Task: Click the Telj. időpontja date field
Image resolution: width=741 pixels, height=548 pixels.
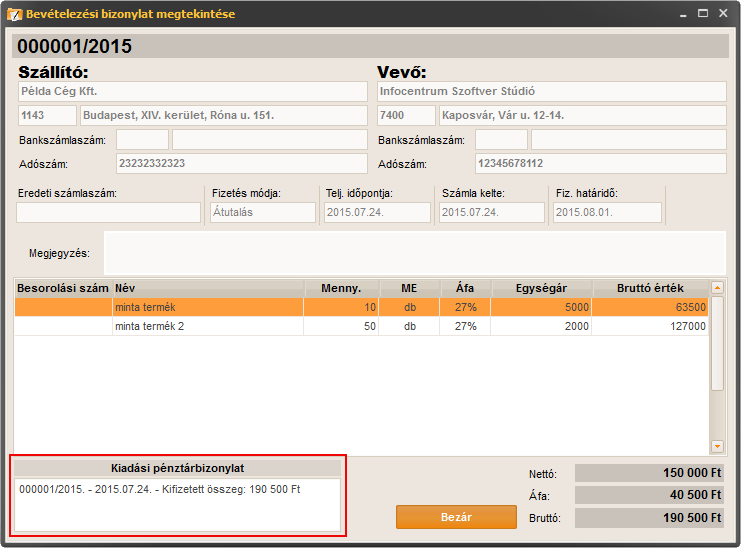Action: 377,213
